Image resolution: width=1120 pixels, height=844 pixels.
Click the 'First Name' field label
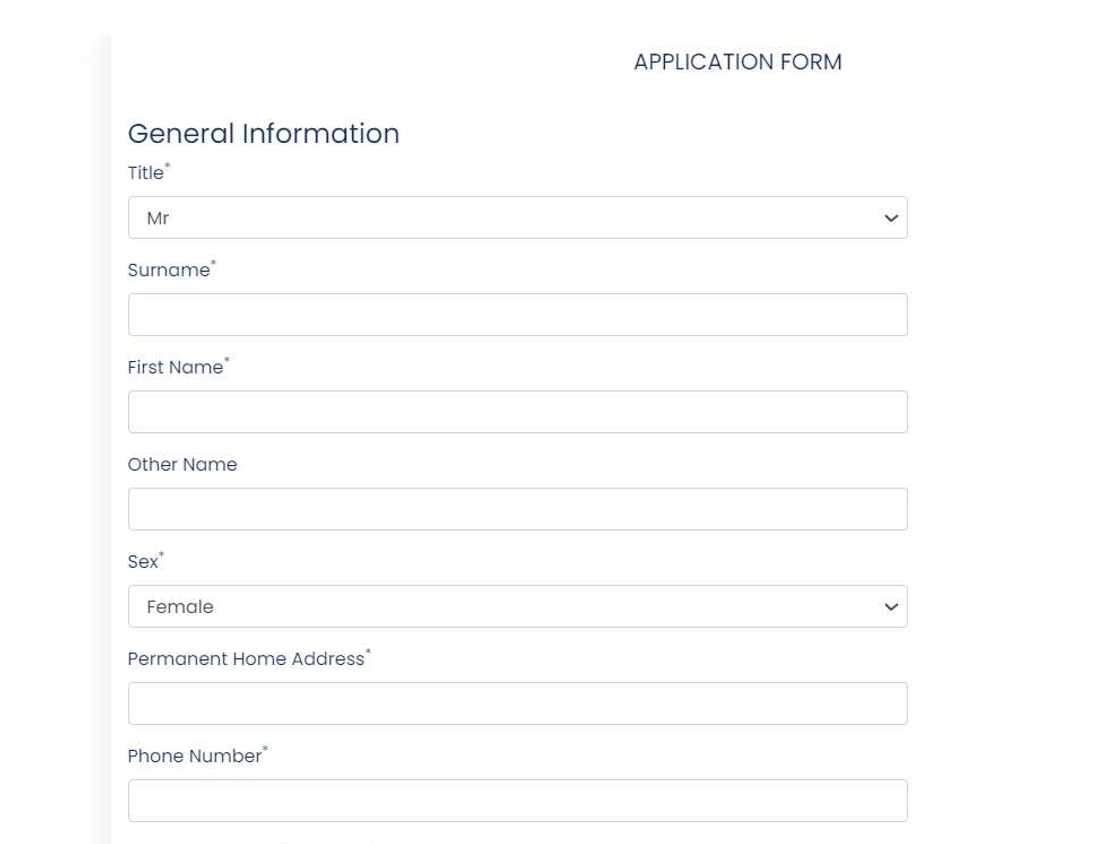pos(175,367)
